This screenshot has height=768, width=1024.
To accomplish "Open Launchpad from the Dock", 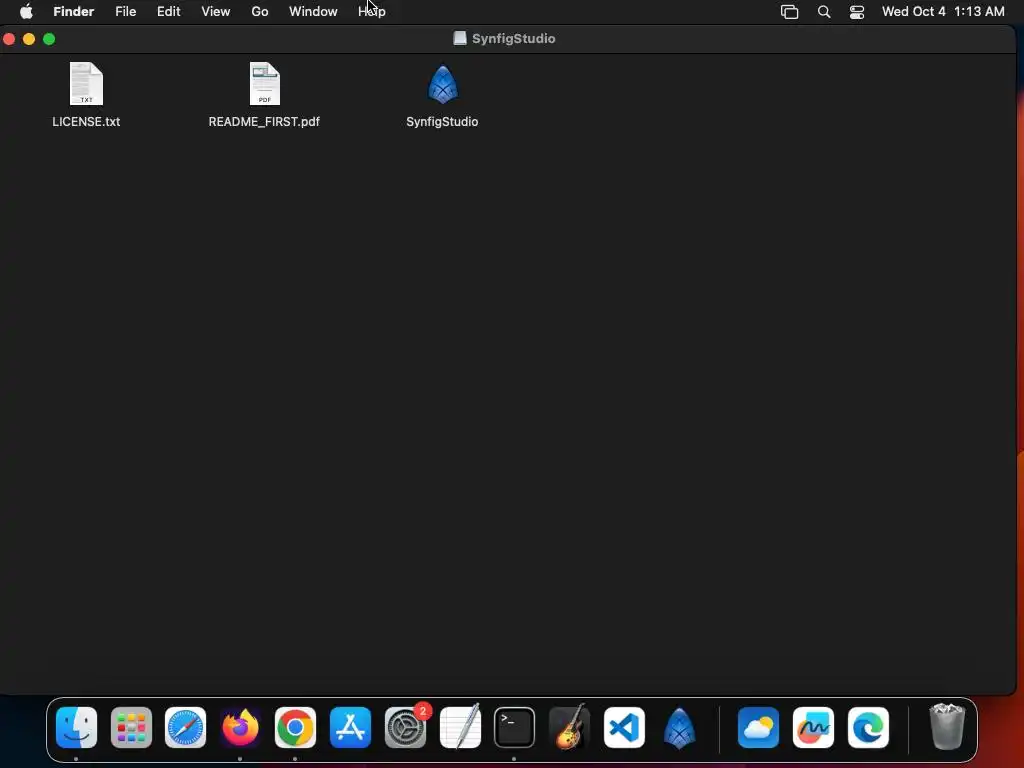I will (131, 727).
